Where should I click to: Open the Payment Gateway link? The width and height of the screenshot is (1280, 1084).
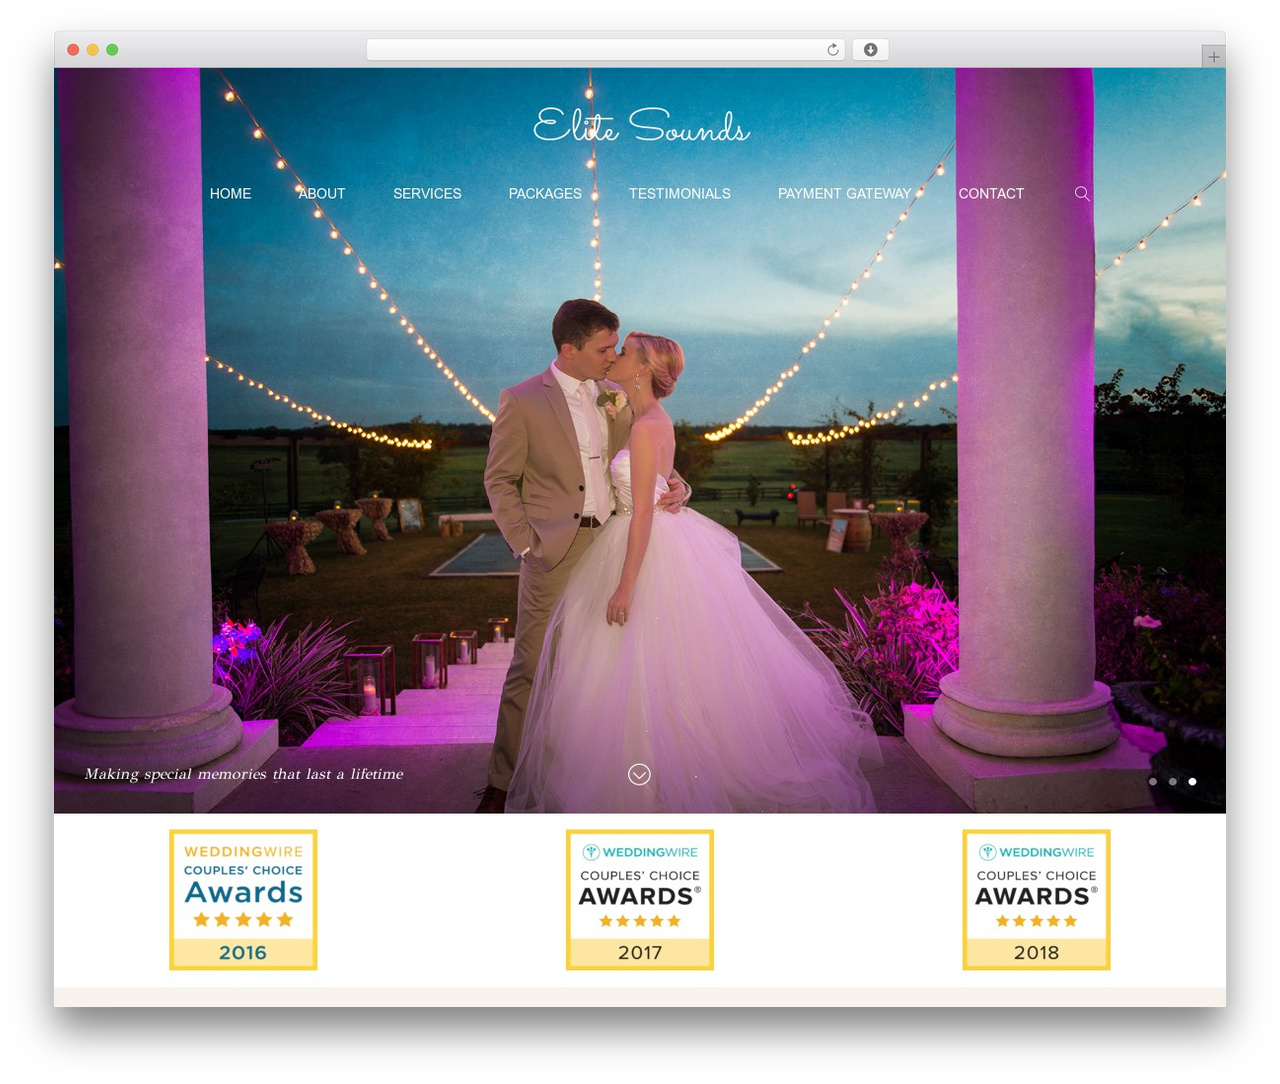point(845,194)
